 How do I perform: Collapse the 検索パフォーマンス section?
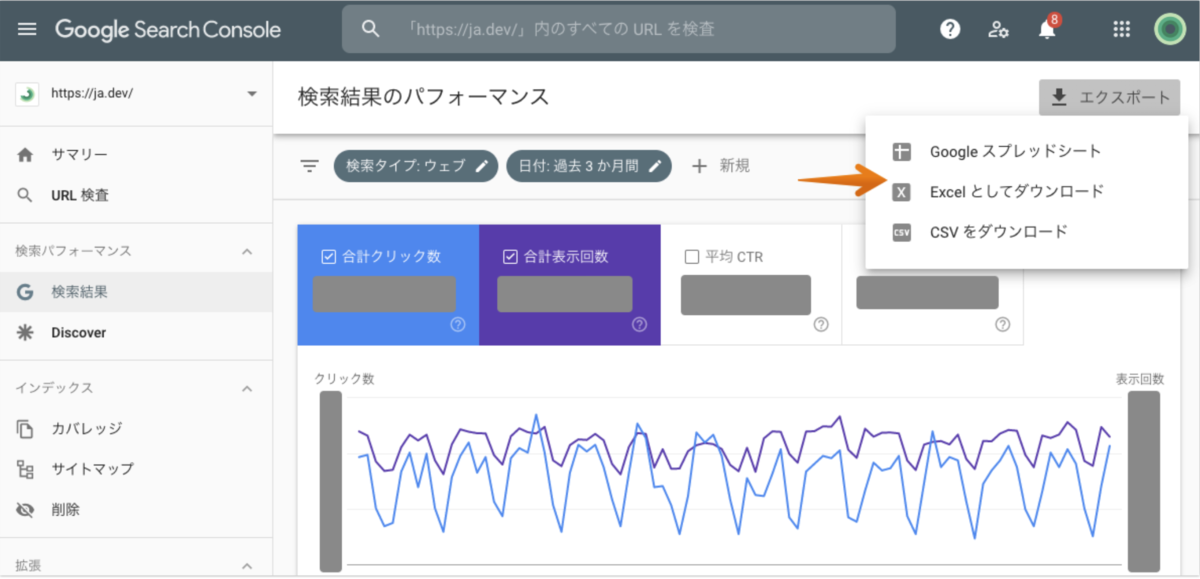247,251
